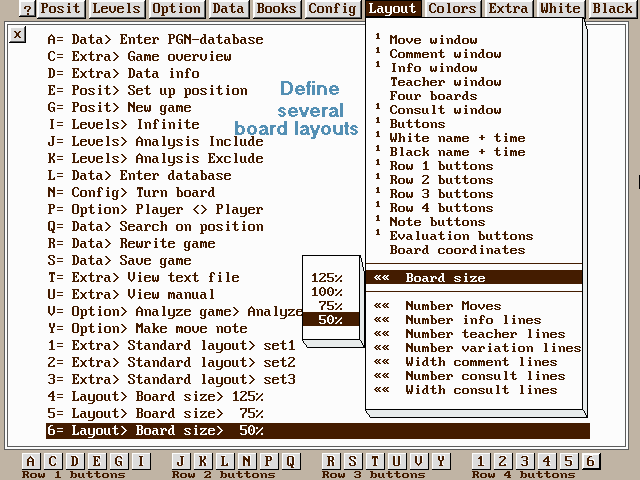Toggle the Teacher window layout option
This screenshot has width=640, height=480.
[x=431, y=82]
